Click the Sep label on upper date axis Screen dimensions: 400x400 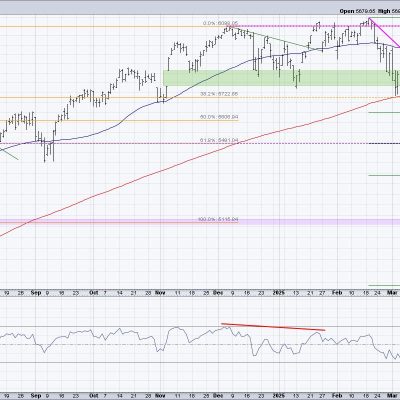(x=36, y=293)
